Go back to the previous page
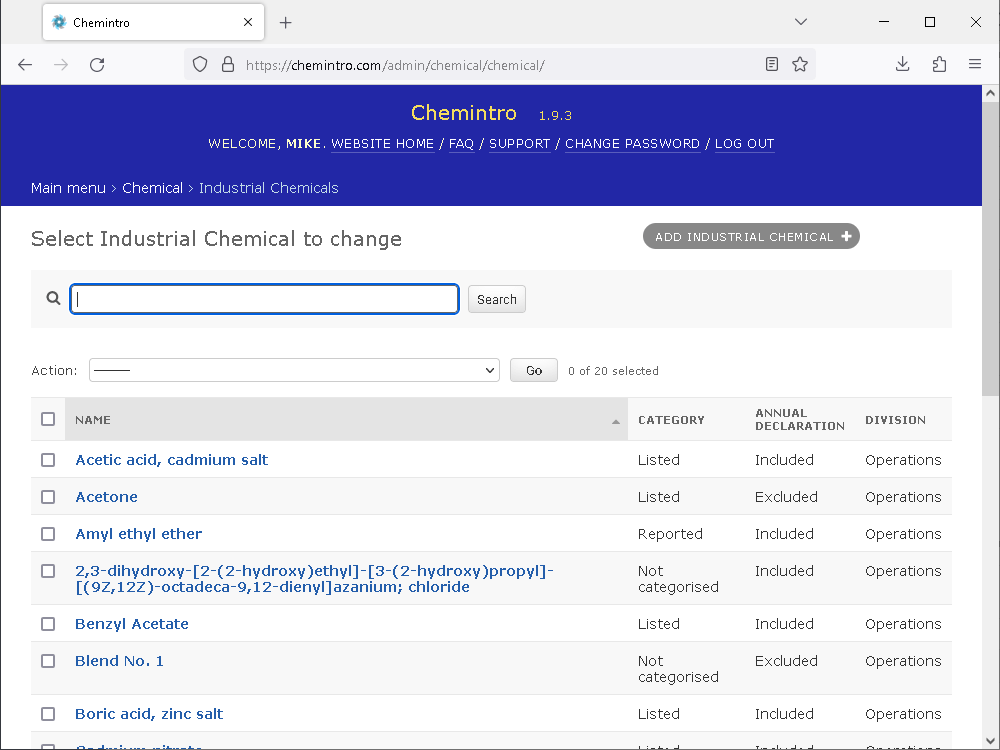Screen dimensions: 1000x750 [25, 64]
